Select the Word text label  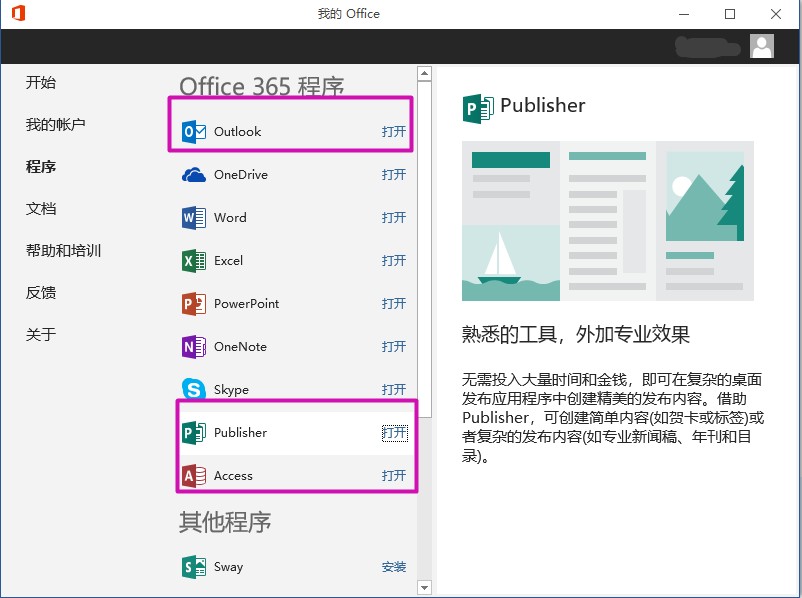click(x=230, y=217)
